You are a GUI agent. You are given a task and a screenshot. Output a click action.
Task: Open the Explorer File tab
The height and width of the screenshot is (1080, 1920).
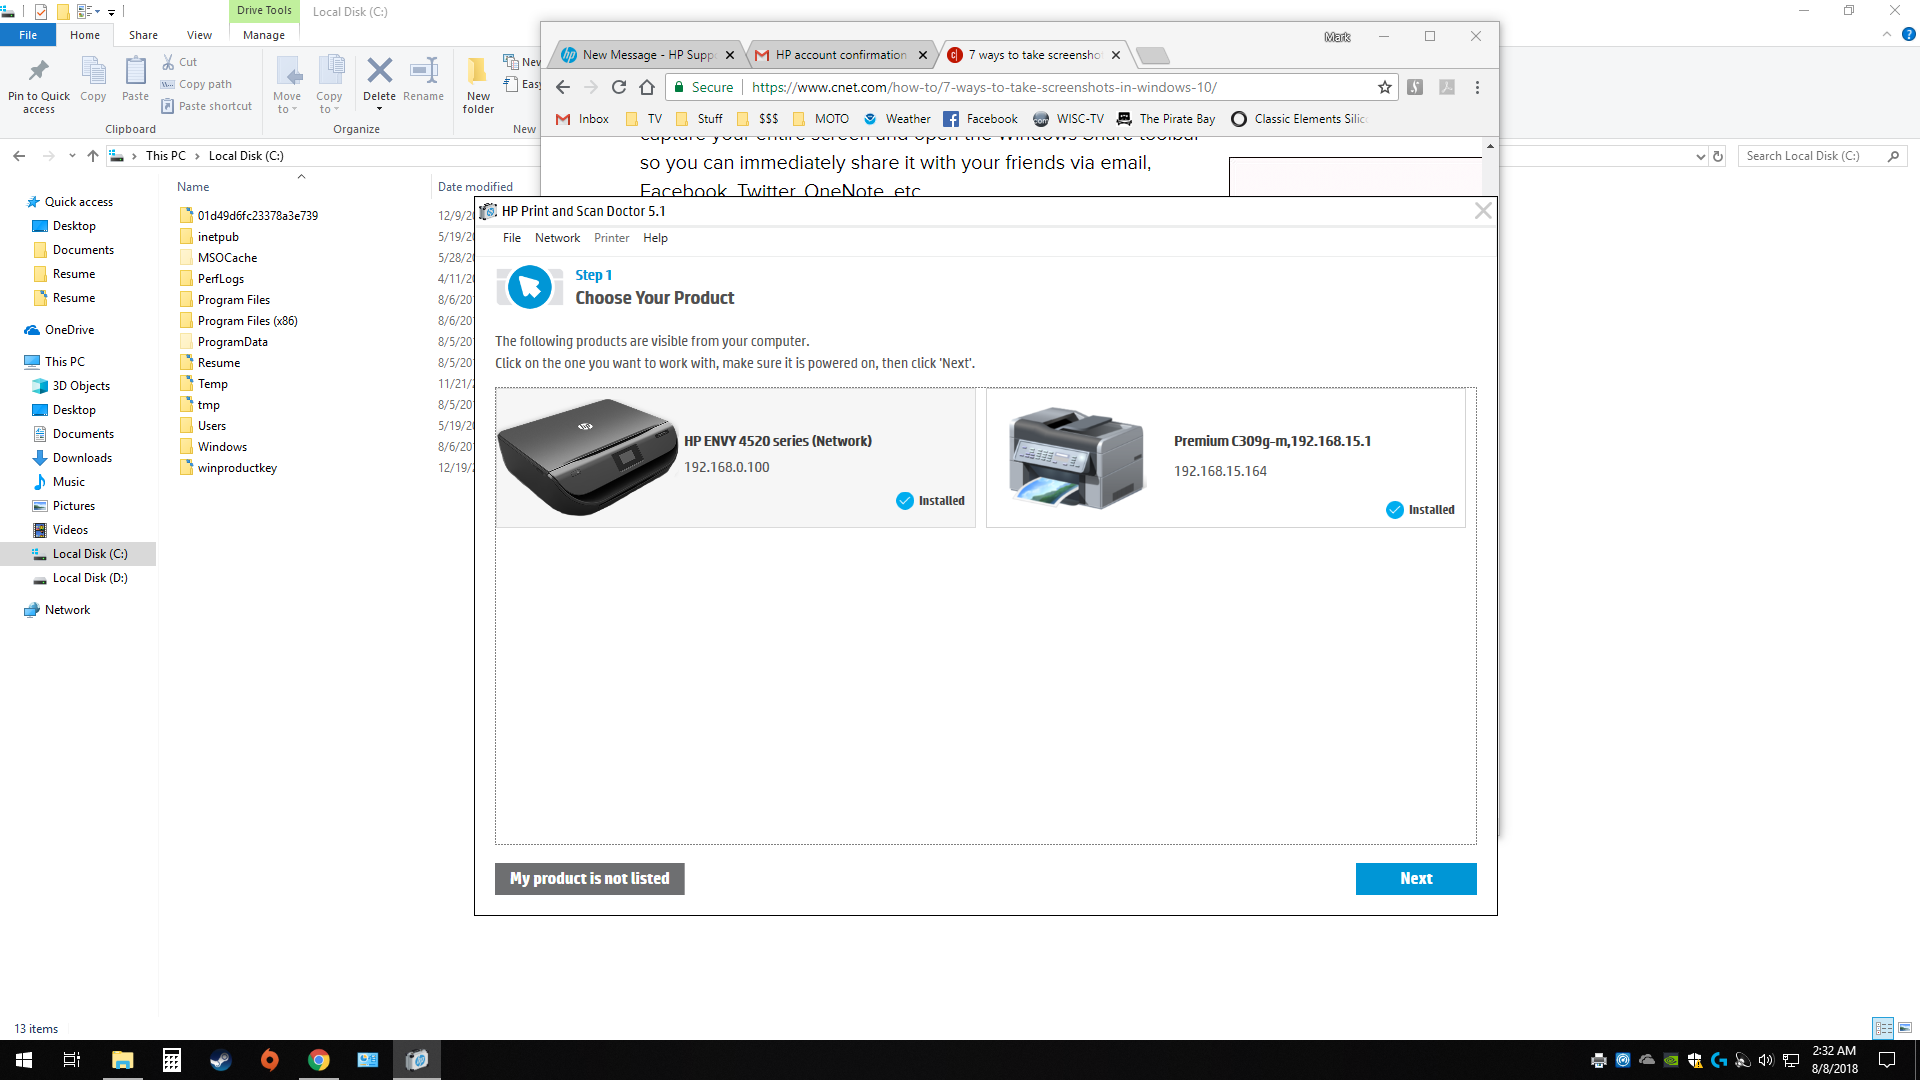28,35
